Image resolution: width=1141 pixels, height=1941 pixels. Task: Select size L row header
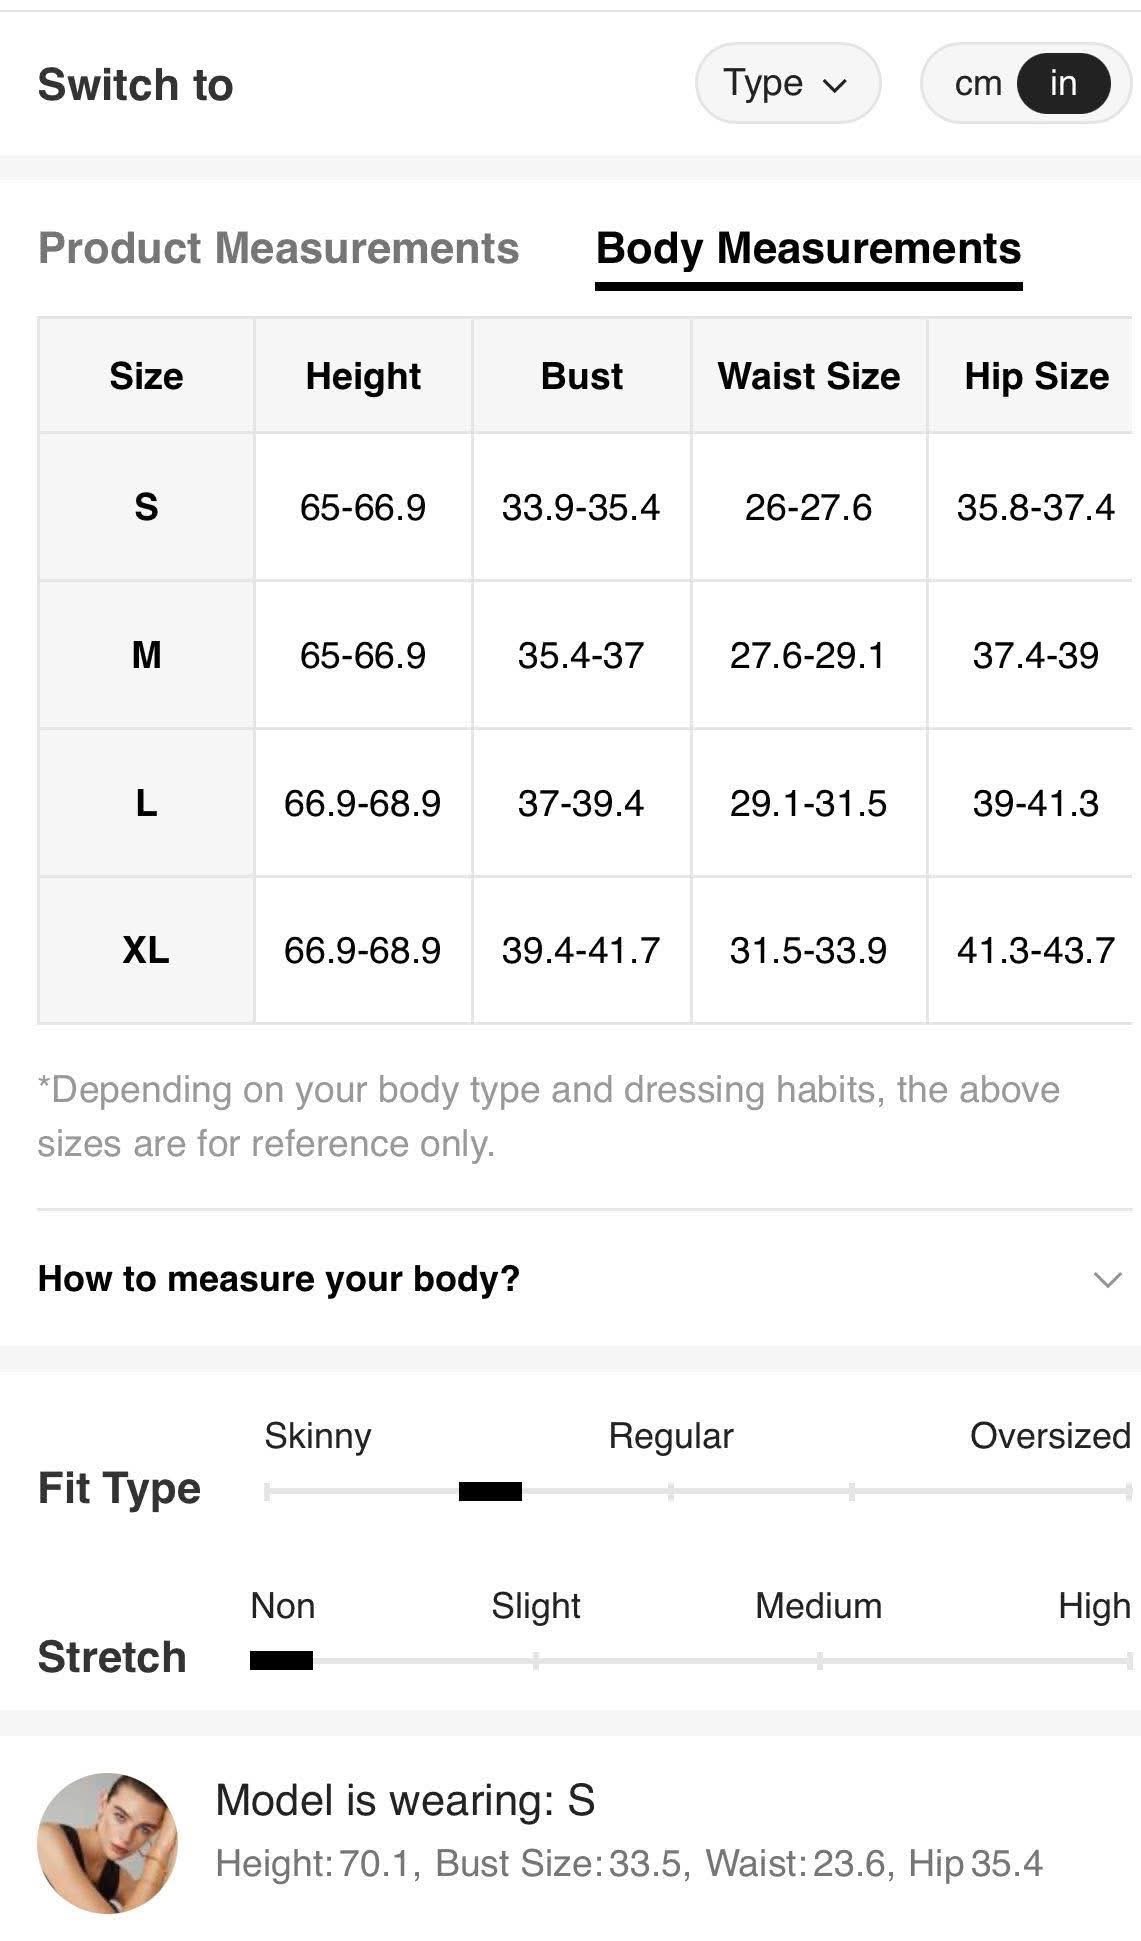click(146, 803)
